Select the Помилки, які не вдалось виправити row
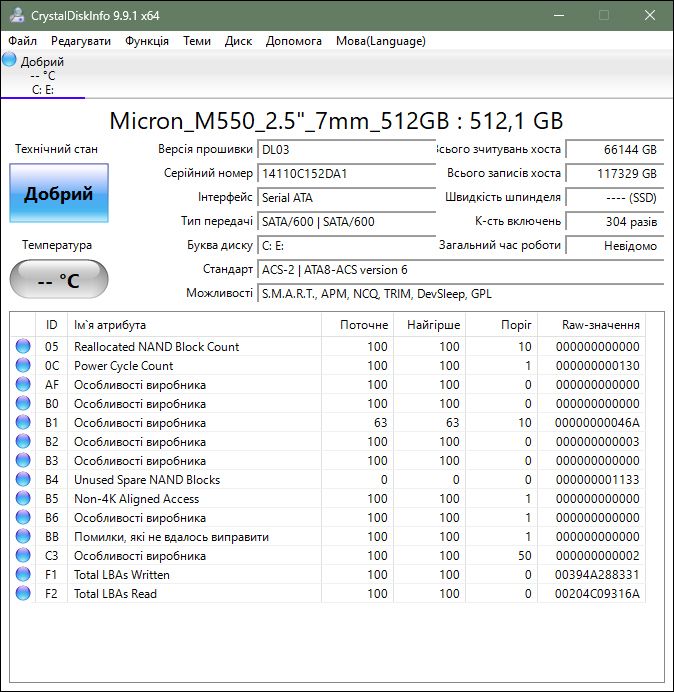 pyautogui.click(x=328, y=536)
